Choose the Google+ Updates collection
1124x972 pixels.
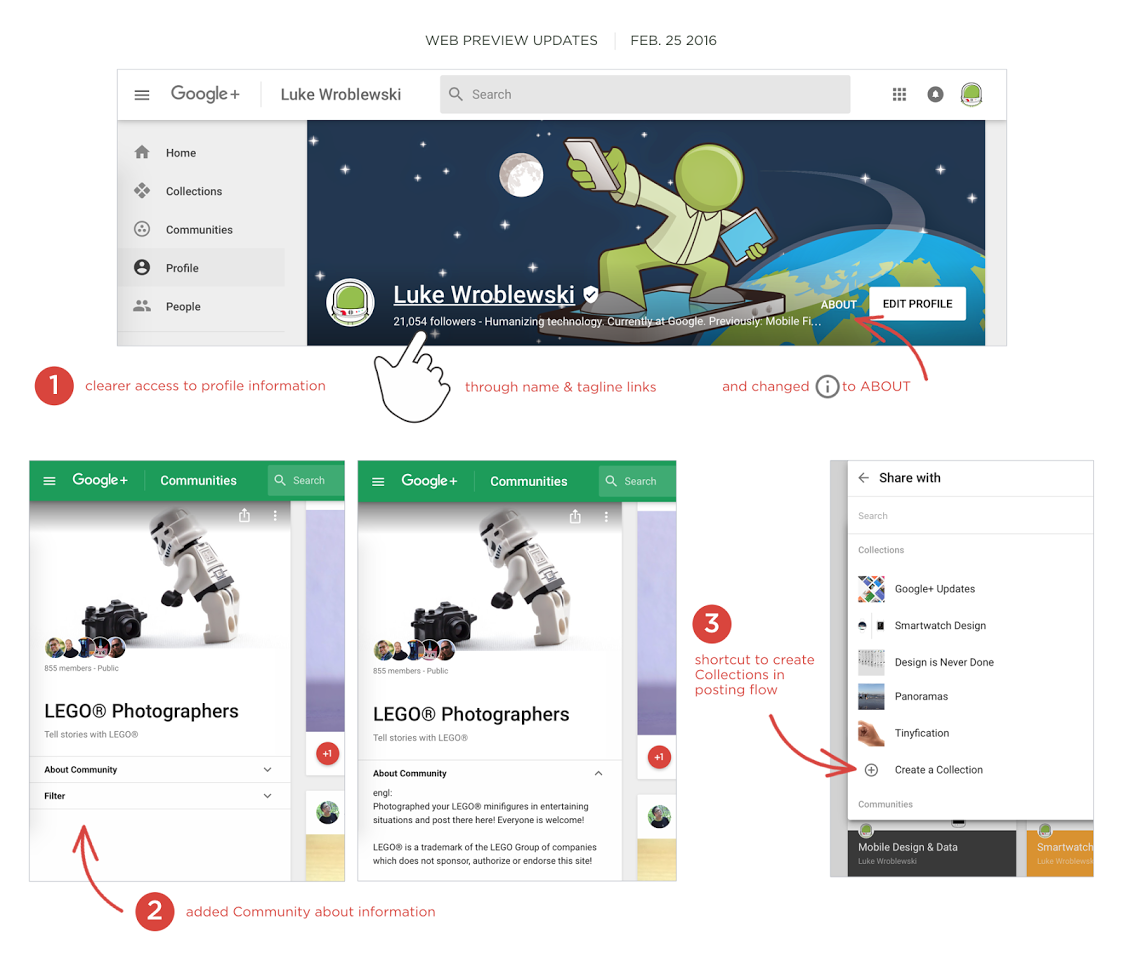click(934, 589)
